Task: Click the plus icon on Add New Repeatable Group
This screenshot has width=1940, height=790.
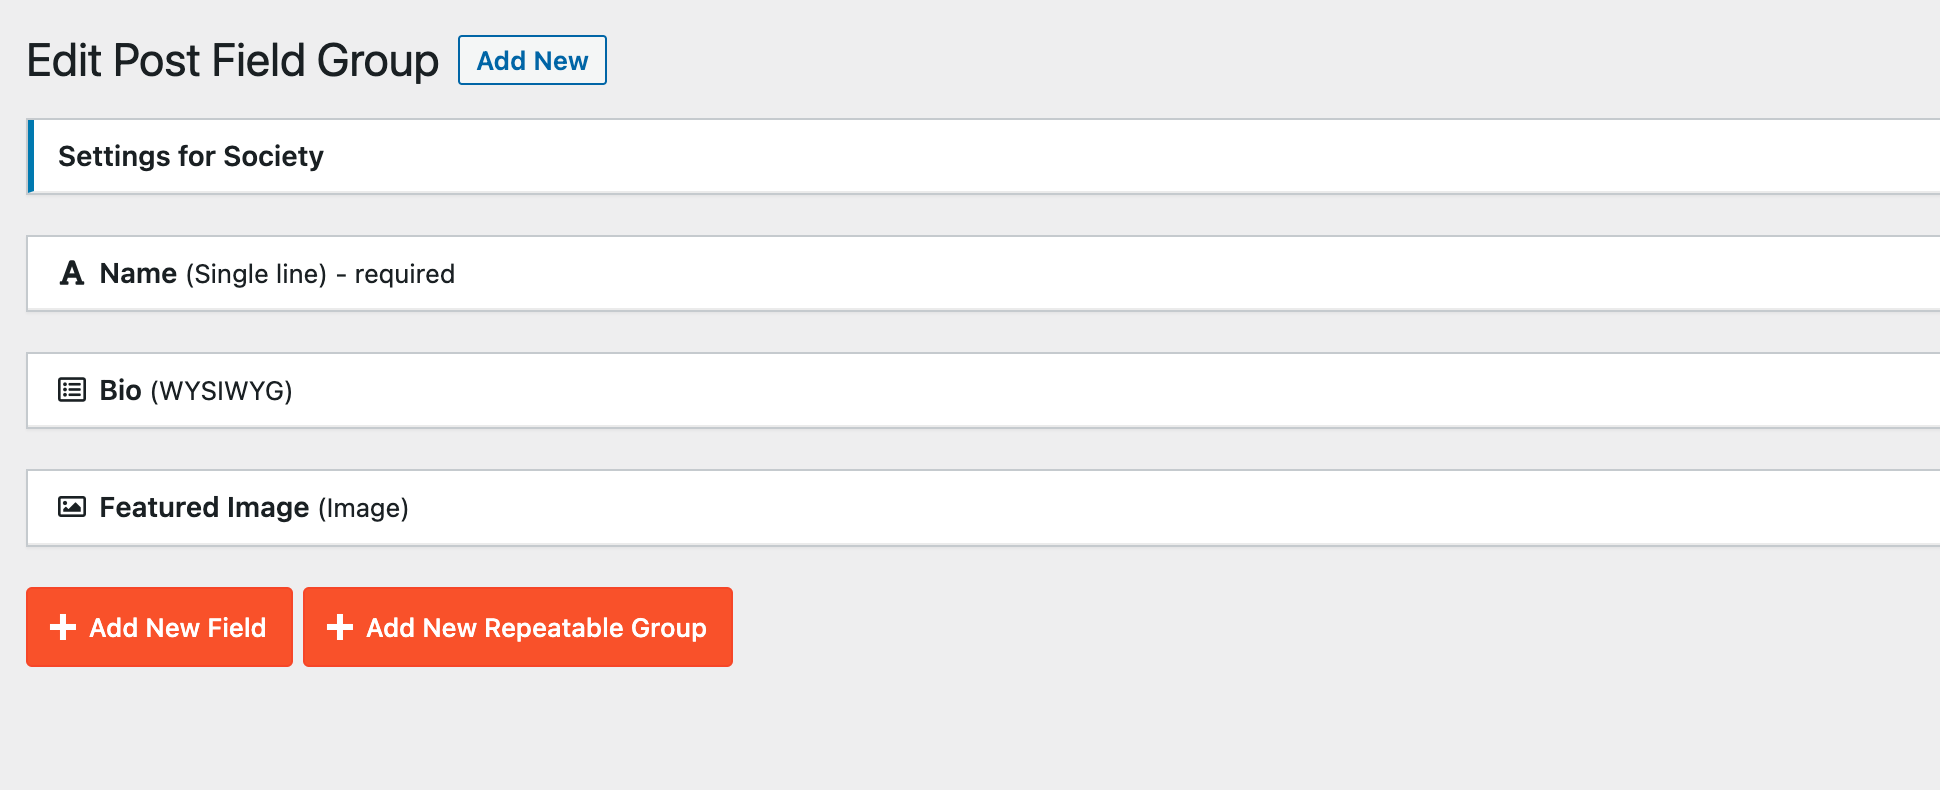Action: (340, 627)
